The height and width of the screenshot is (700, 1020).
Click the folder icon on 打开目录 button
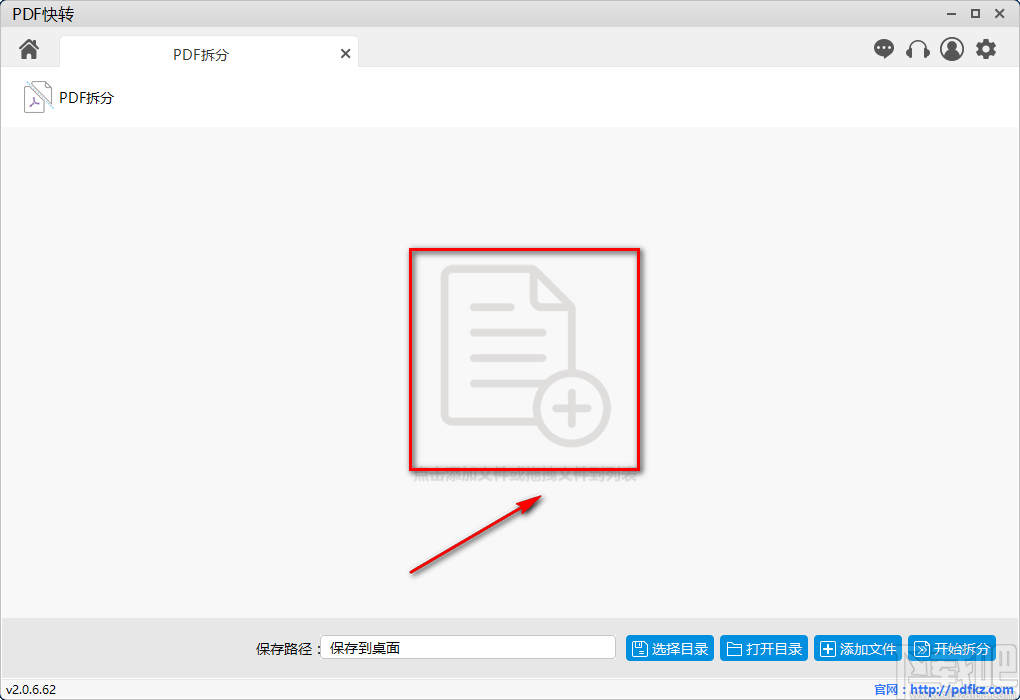pyautogui.click(x=734, y=647)
